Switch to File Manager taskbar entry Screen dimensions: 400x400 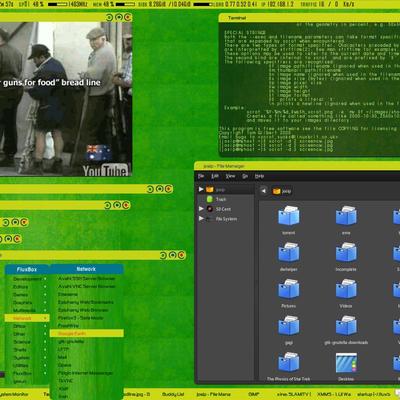point(212,394)
